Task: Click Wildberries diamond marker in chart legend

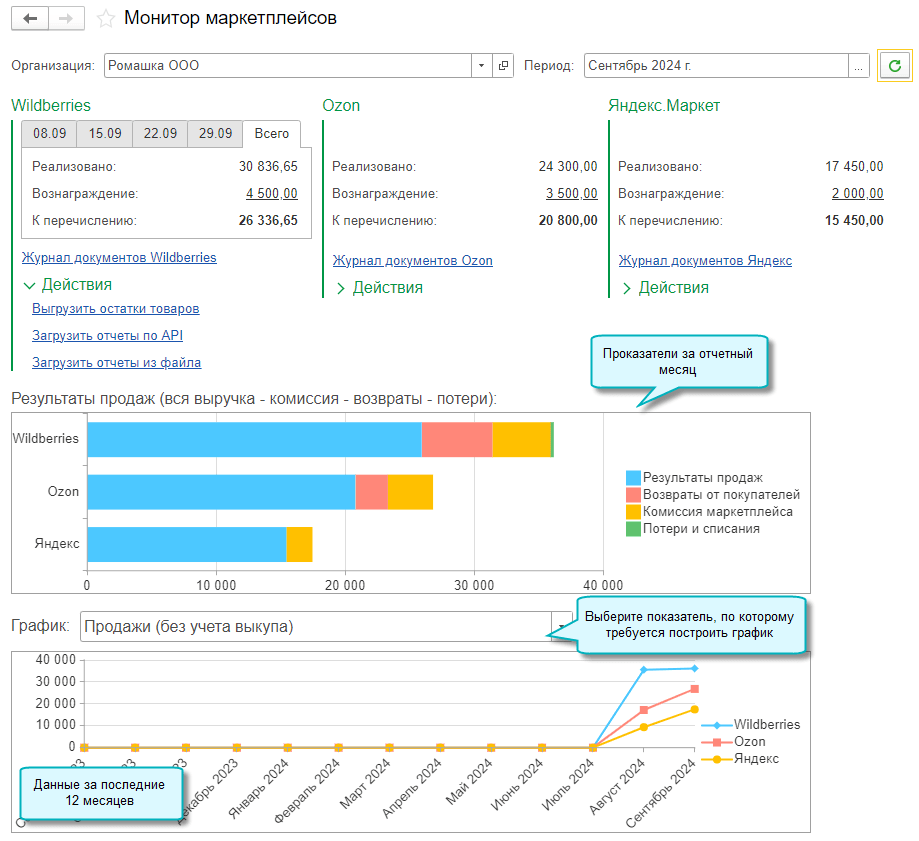Action: pos(717,725)
